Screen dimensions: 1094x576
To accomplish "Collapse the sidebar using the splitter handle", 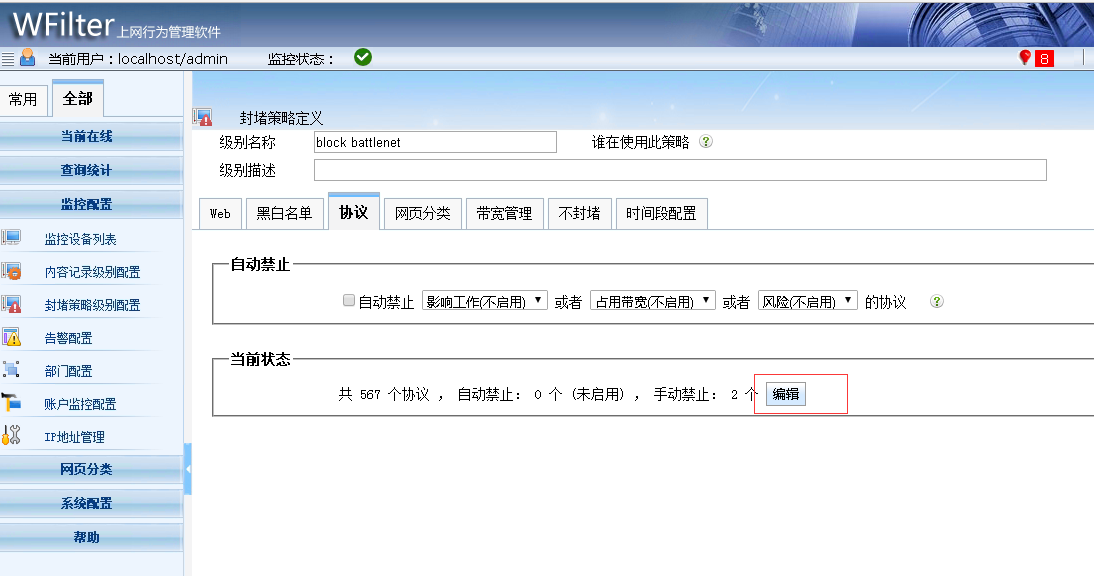I will click(188, 469).
